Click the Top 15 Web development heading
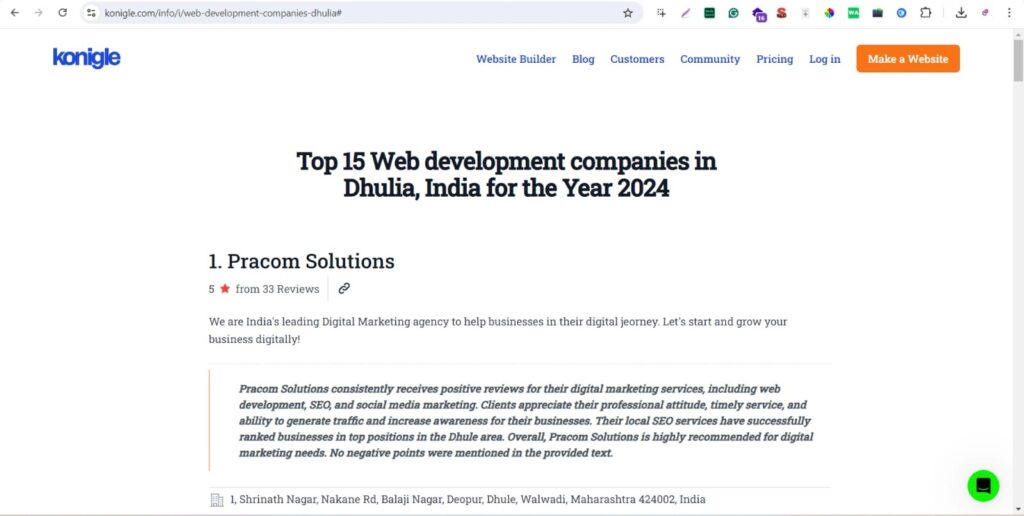 pos(506,174)
